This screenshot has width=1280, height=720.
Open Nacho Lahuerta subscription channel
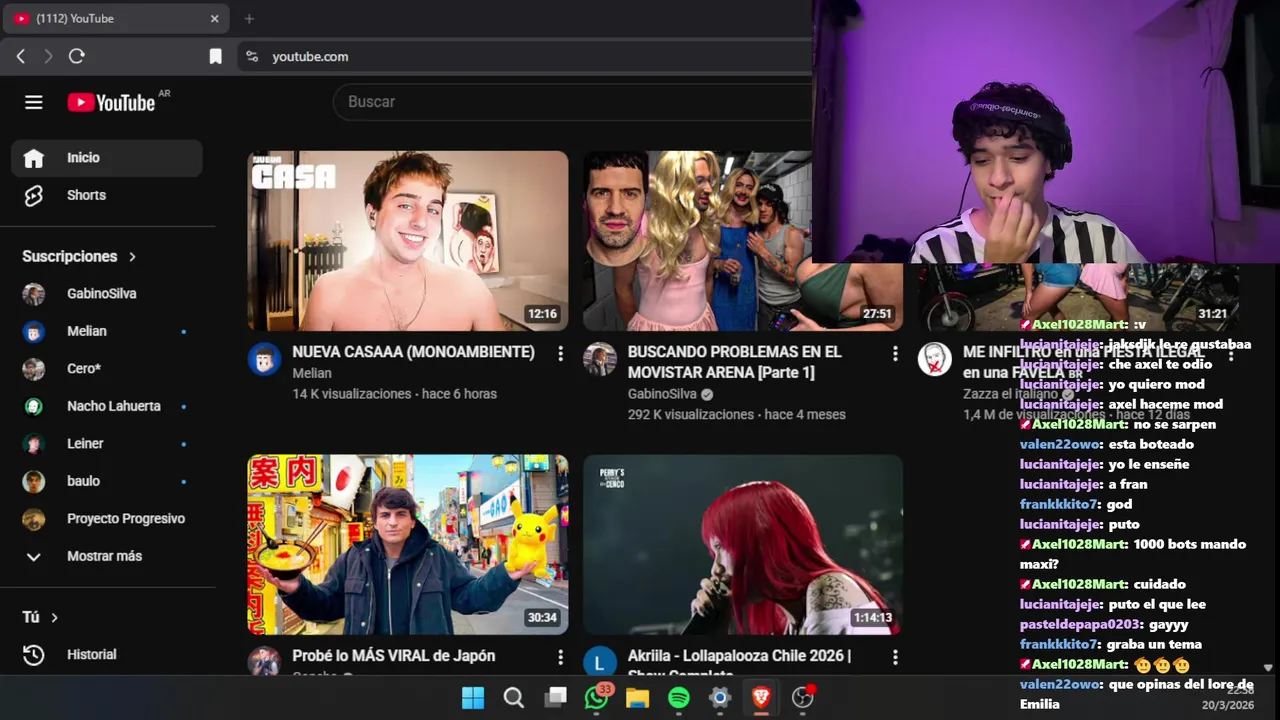107,406
